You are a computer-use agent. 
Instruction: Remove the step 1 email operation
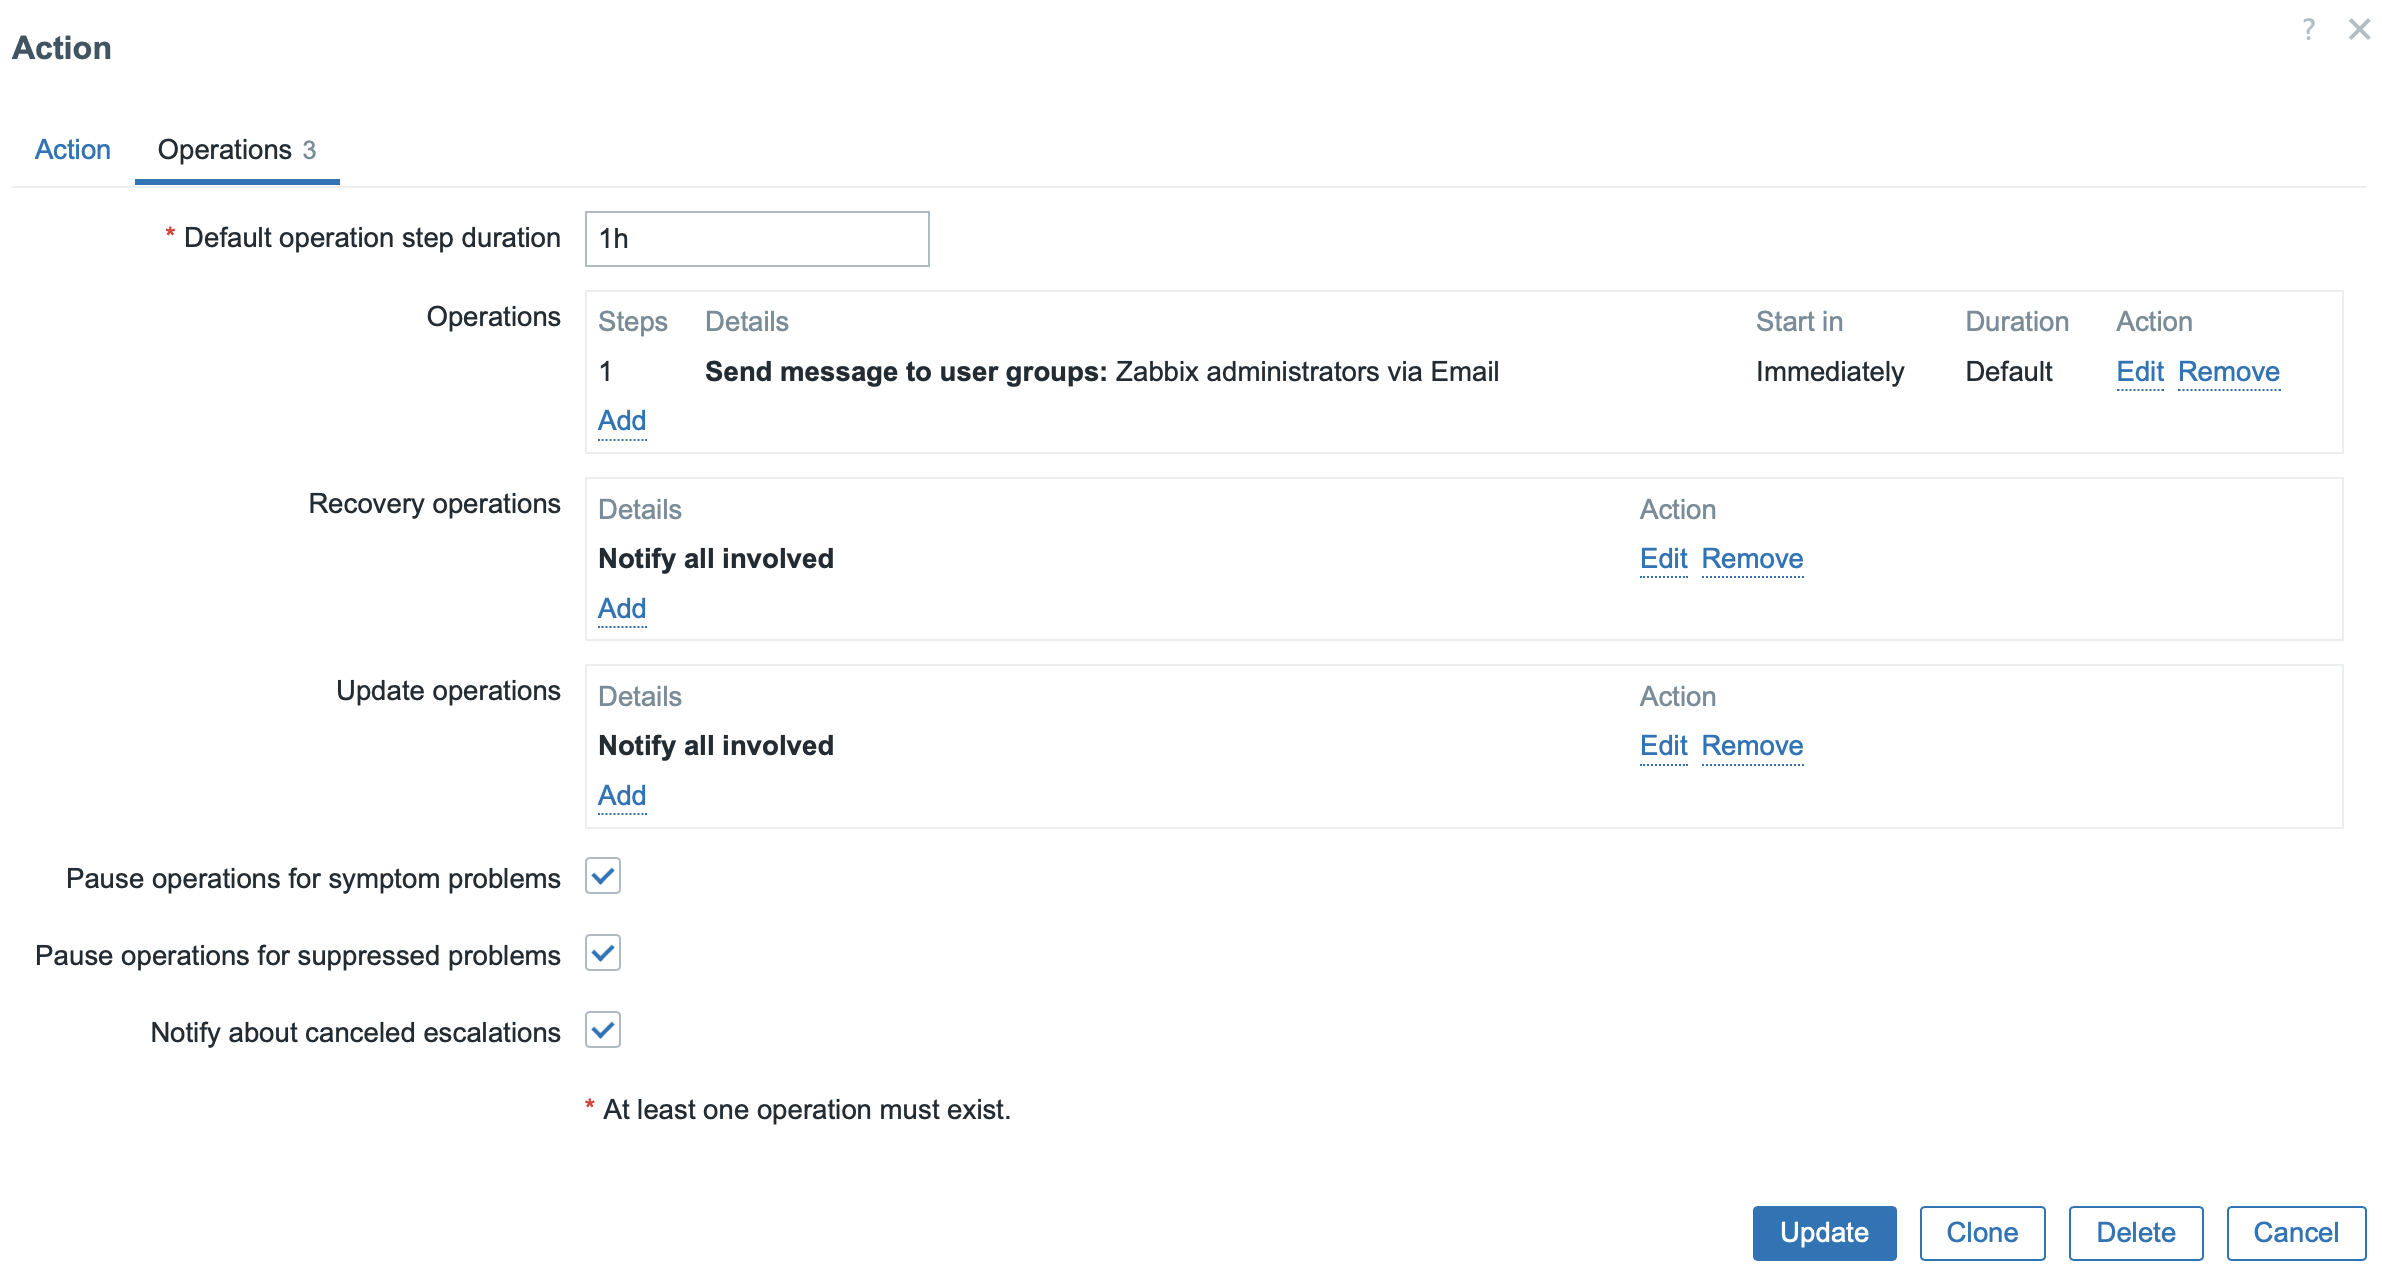(x=2228, y=372)
